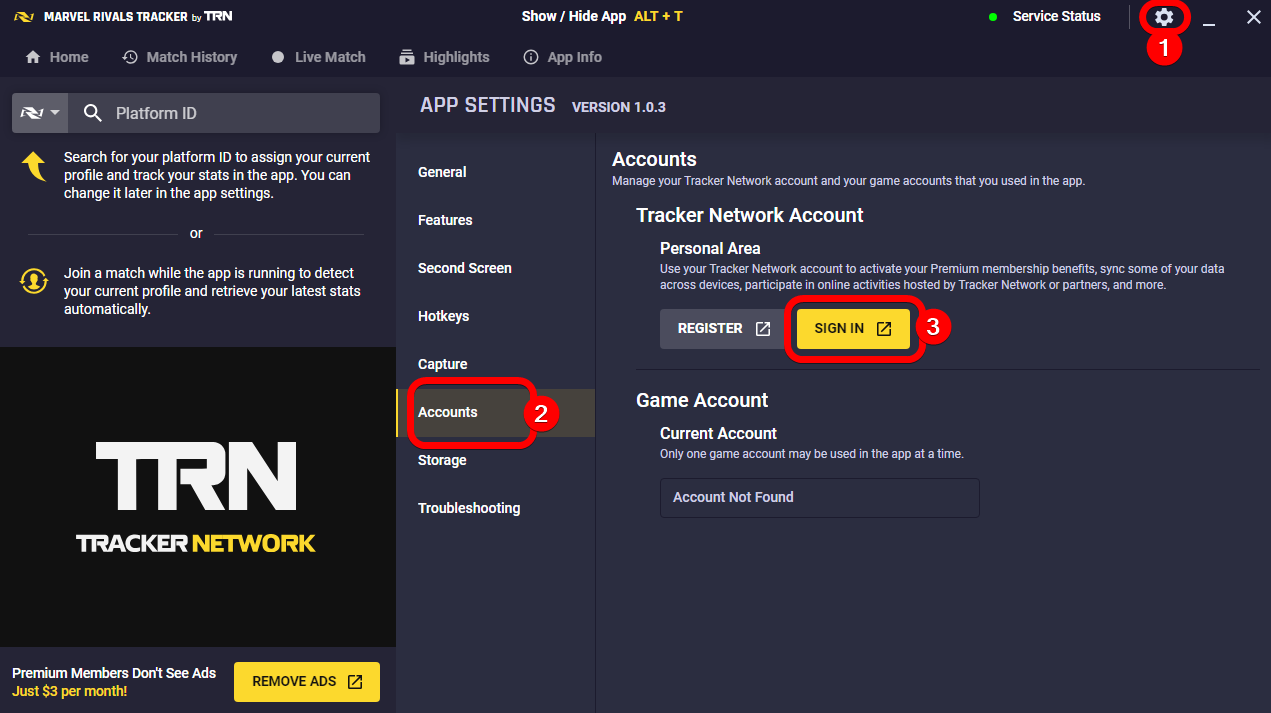Focus the Platform ID search field
Viewport: 1271px width, 713px height.
224,113
